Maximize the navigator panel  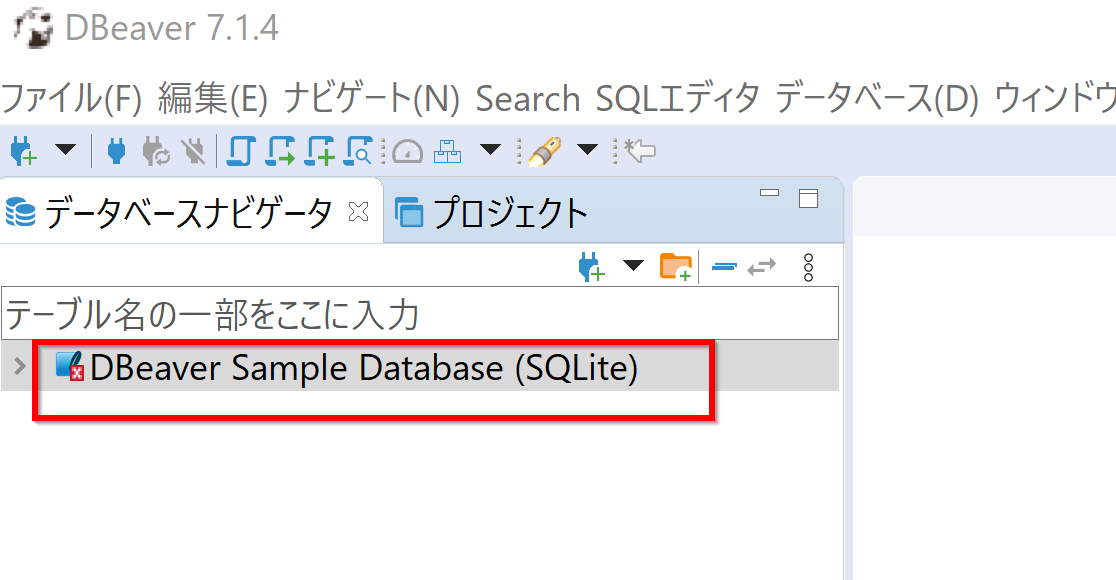point(809,199)
